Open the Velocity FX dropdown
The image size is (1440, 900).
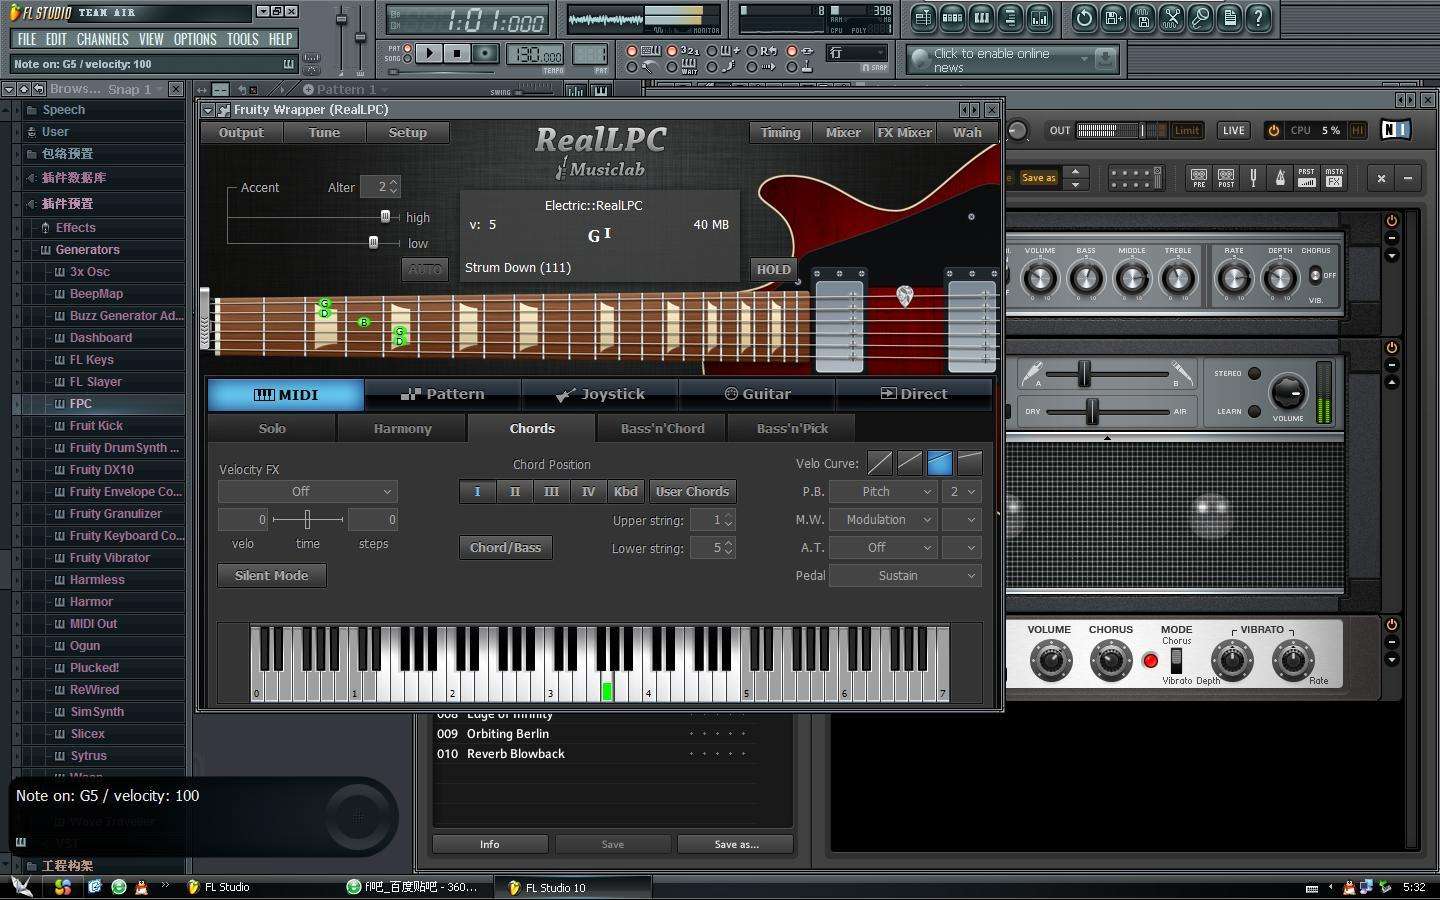point(308,492)
